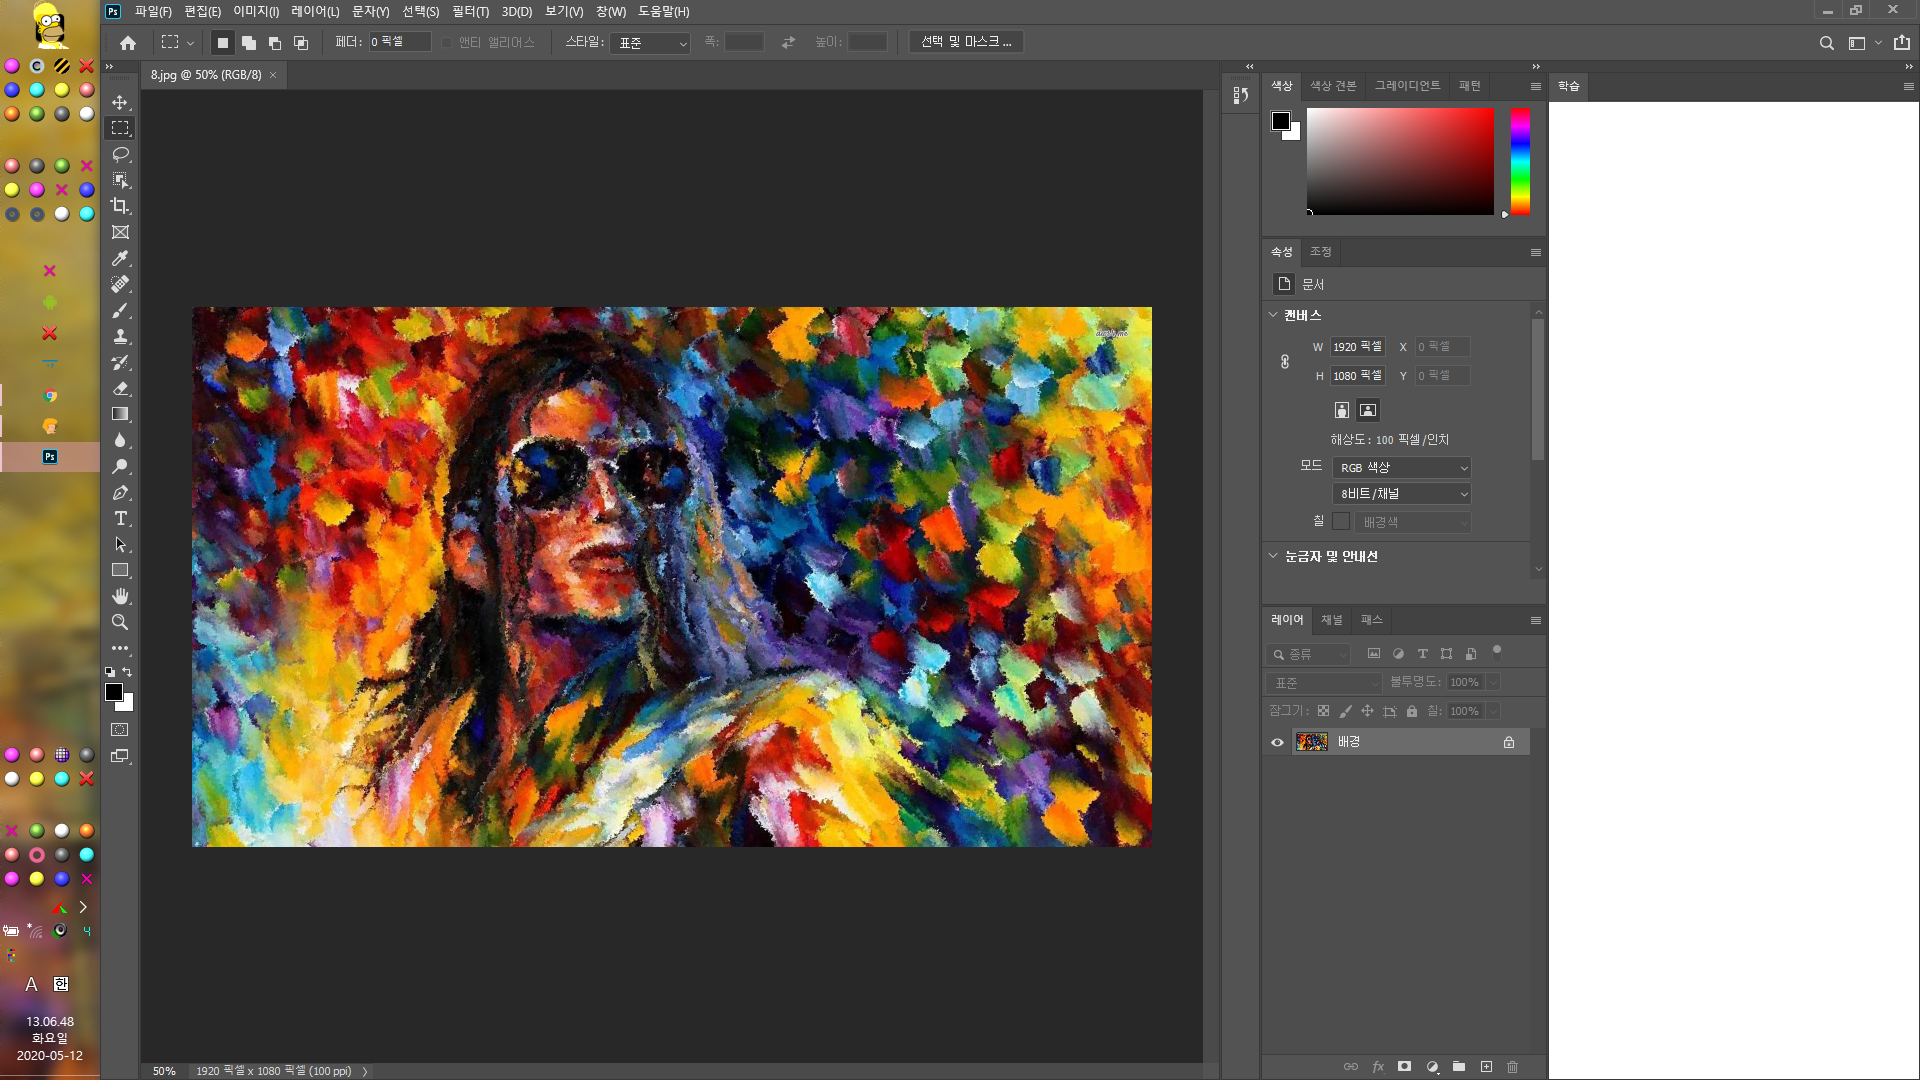The height and width of the screenshot is (1080, 1920).
Task: Click the Home icon in options bar
Action: pyautogui.click(x=128, y=43)
